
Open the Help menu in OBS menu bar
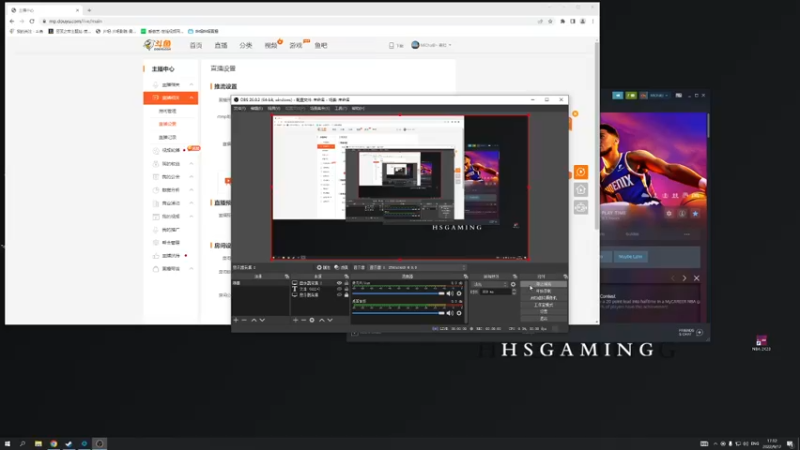[x=358, y=108]
